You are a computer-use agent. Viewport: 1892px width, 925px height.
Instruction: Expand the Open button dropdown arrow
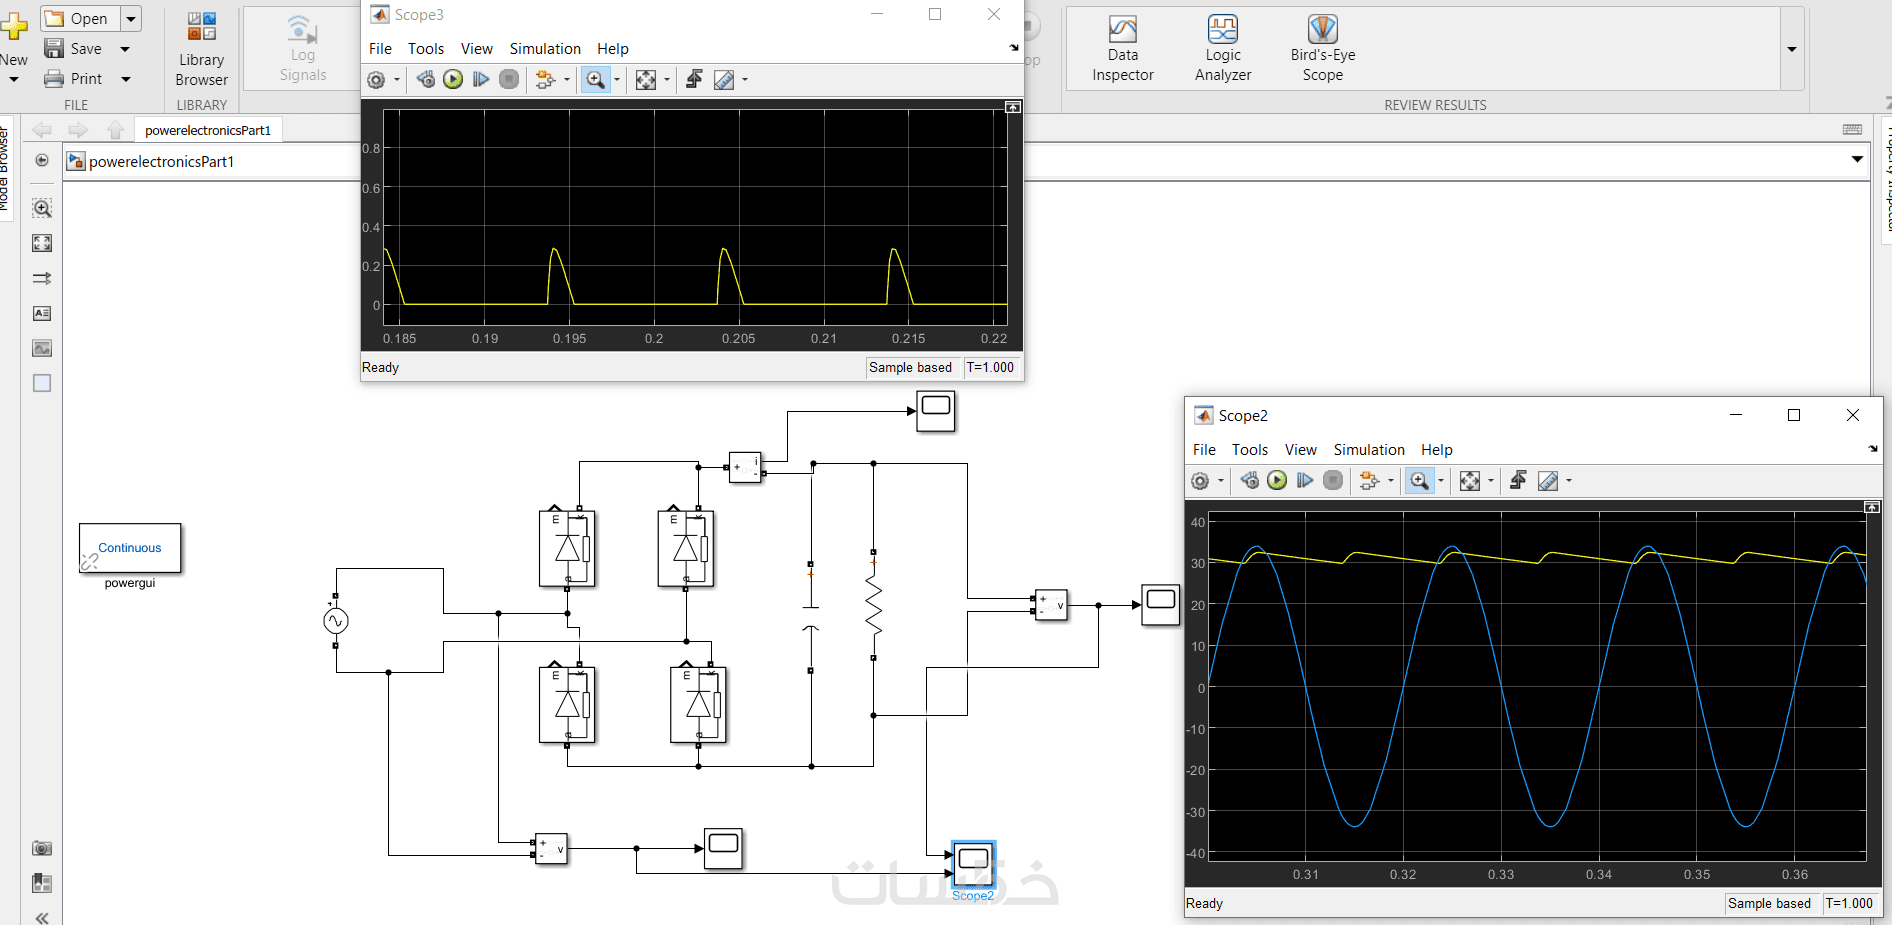[131, 19]
